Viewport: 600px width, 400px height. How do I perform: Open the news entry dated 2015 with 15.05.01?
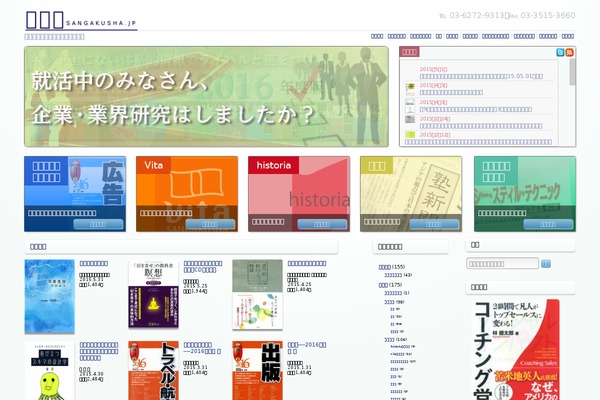[x=481, y=76]
